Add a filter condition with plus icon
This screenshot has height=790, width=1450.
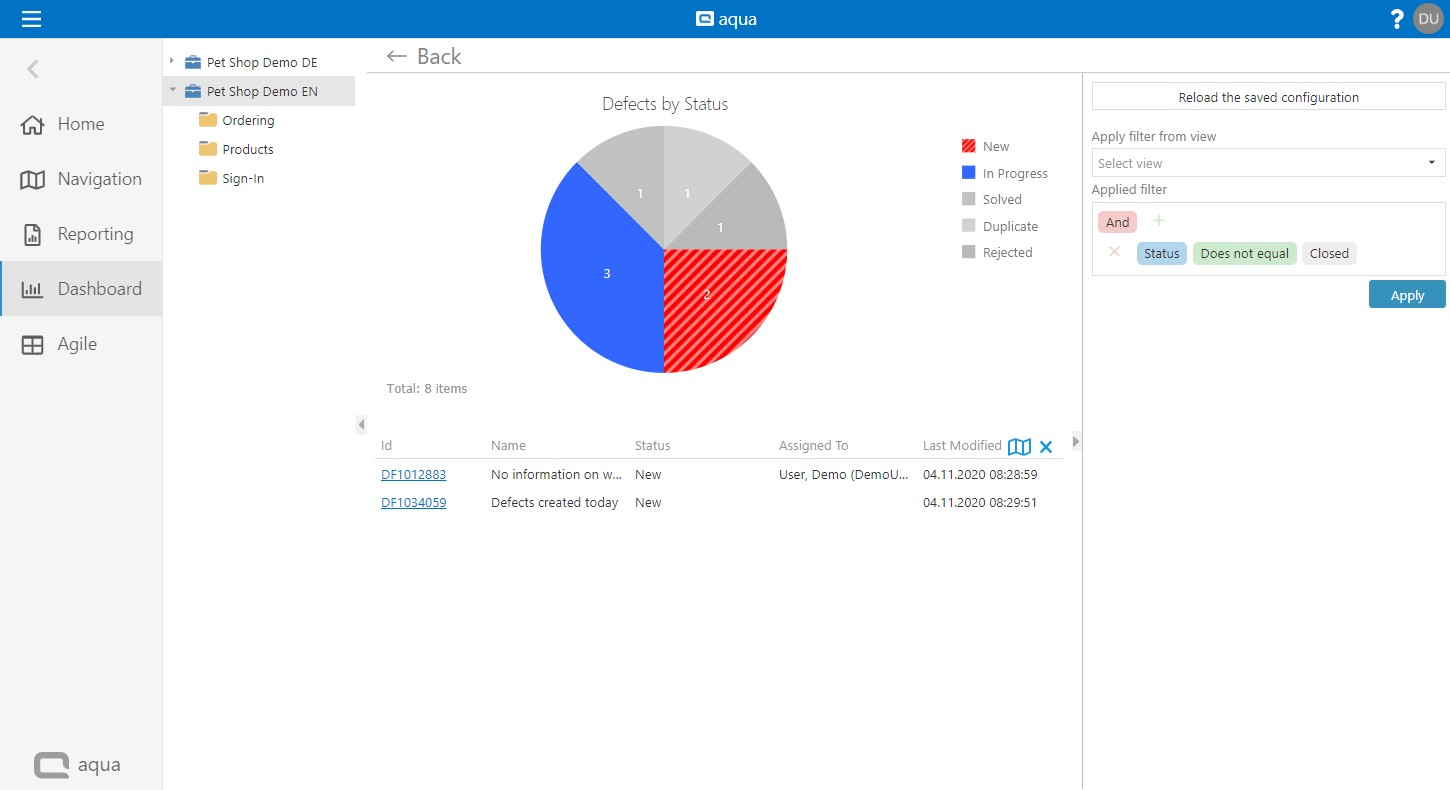pos(1159,221)
